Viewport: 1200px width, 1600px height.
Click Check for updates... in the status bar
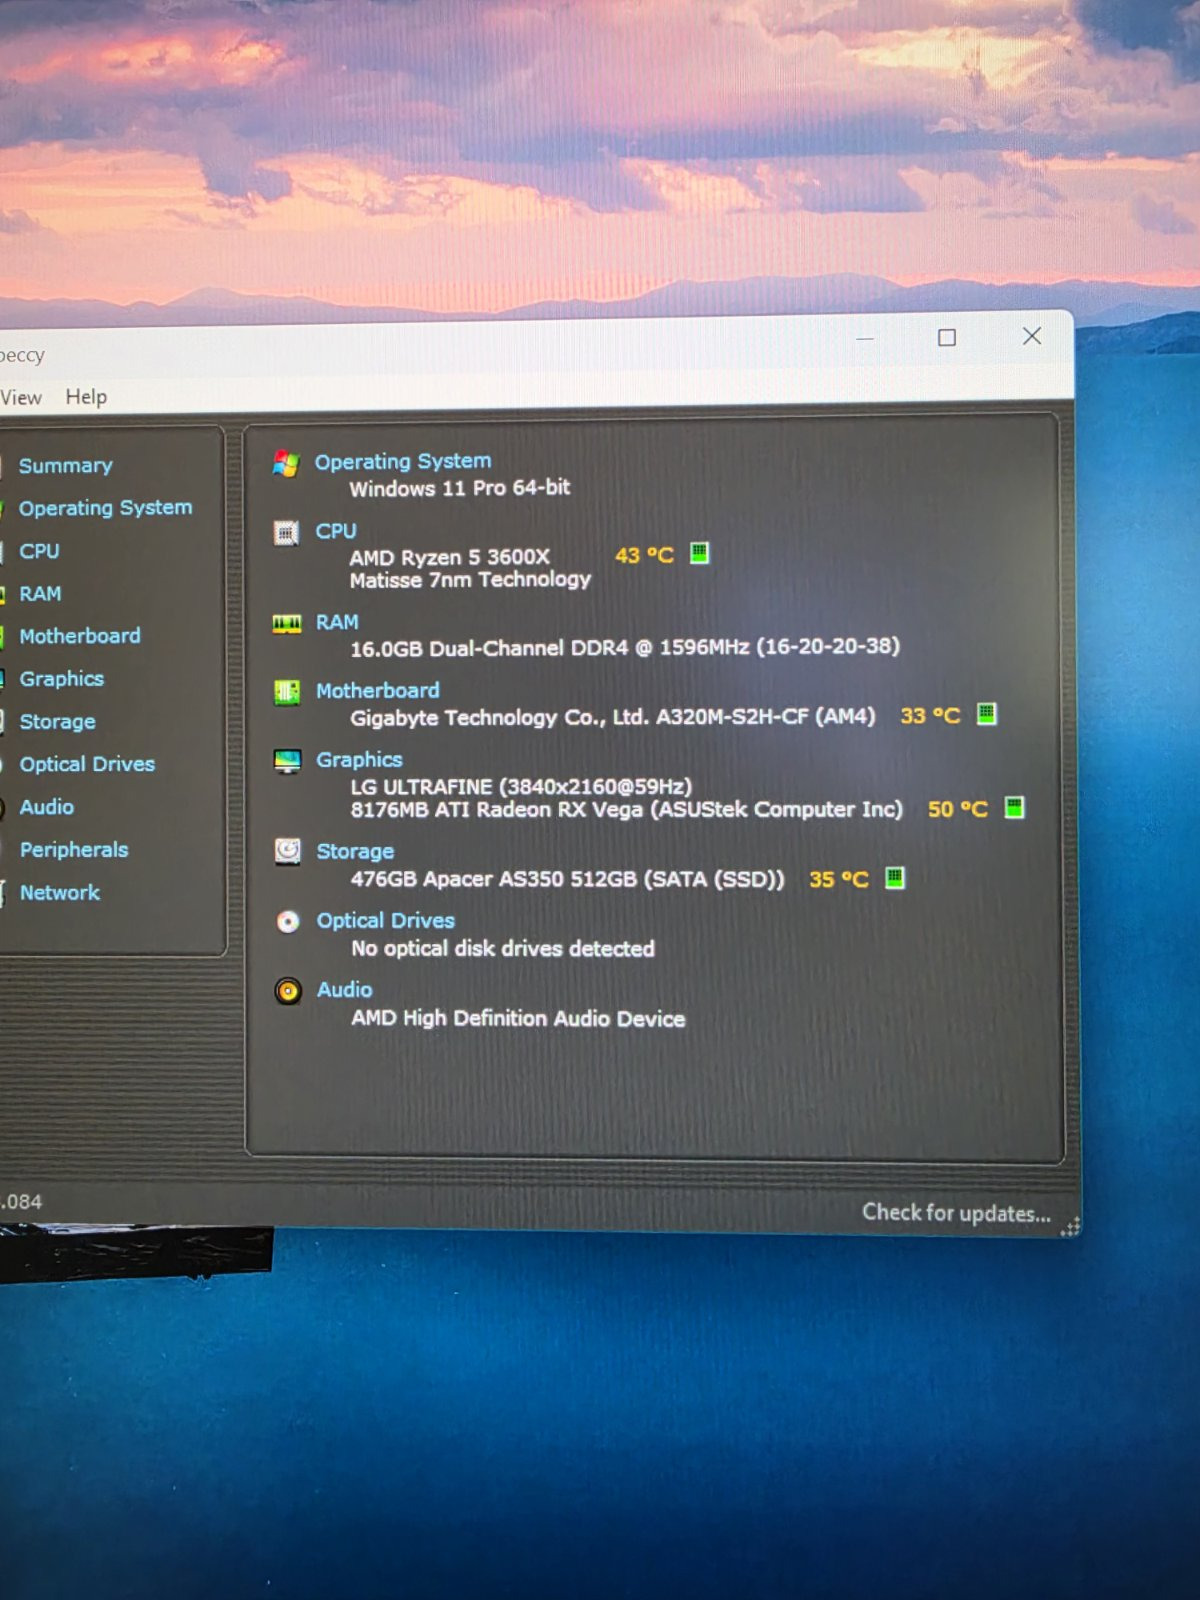957,1213
